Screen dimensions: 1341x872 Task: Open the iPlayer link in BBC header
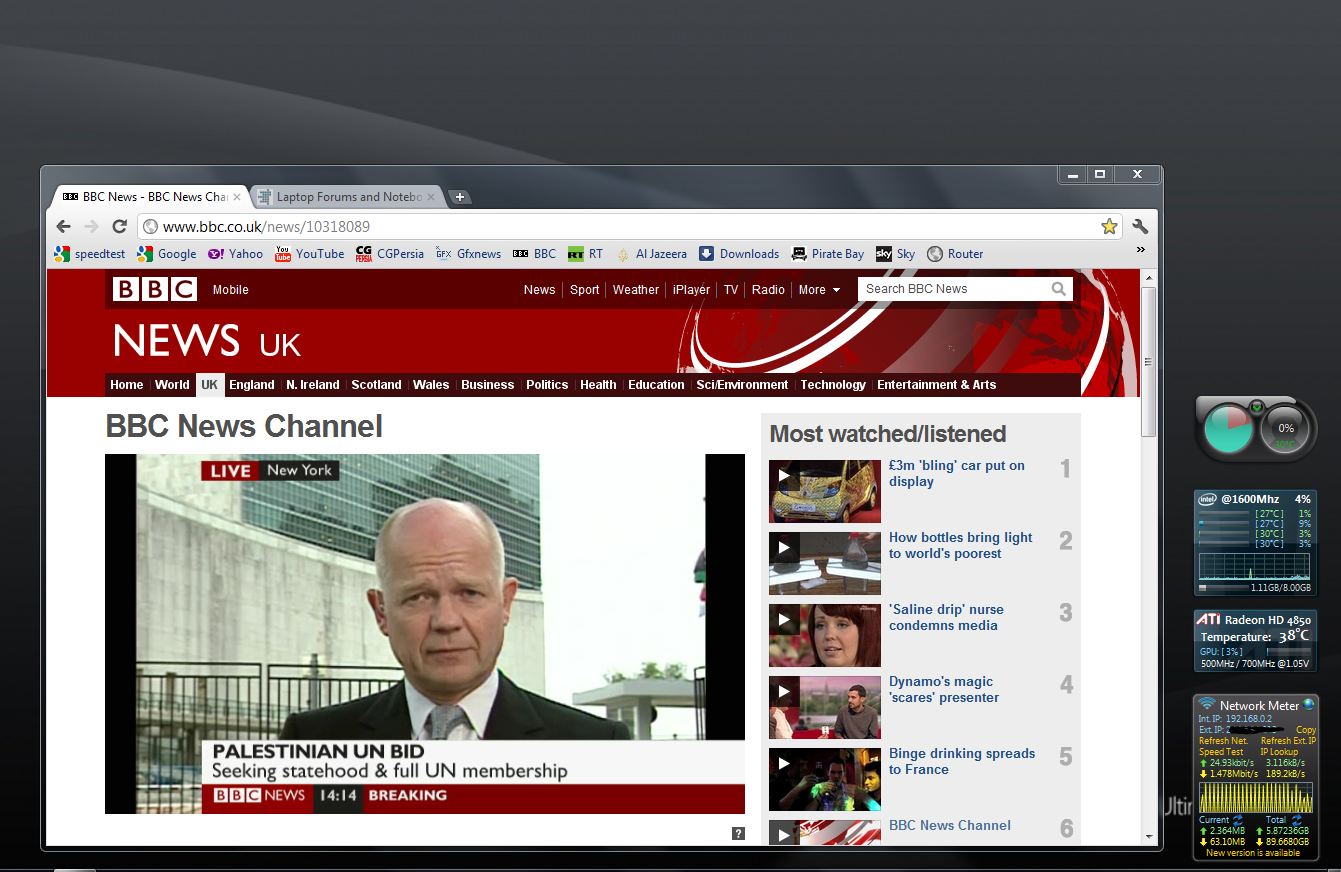pyautogui.click(x=691, y=290)
